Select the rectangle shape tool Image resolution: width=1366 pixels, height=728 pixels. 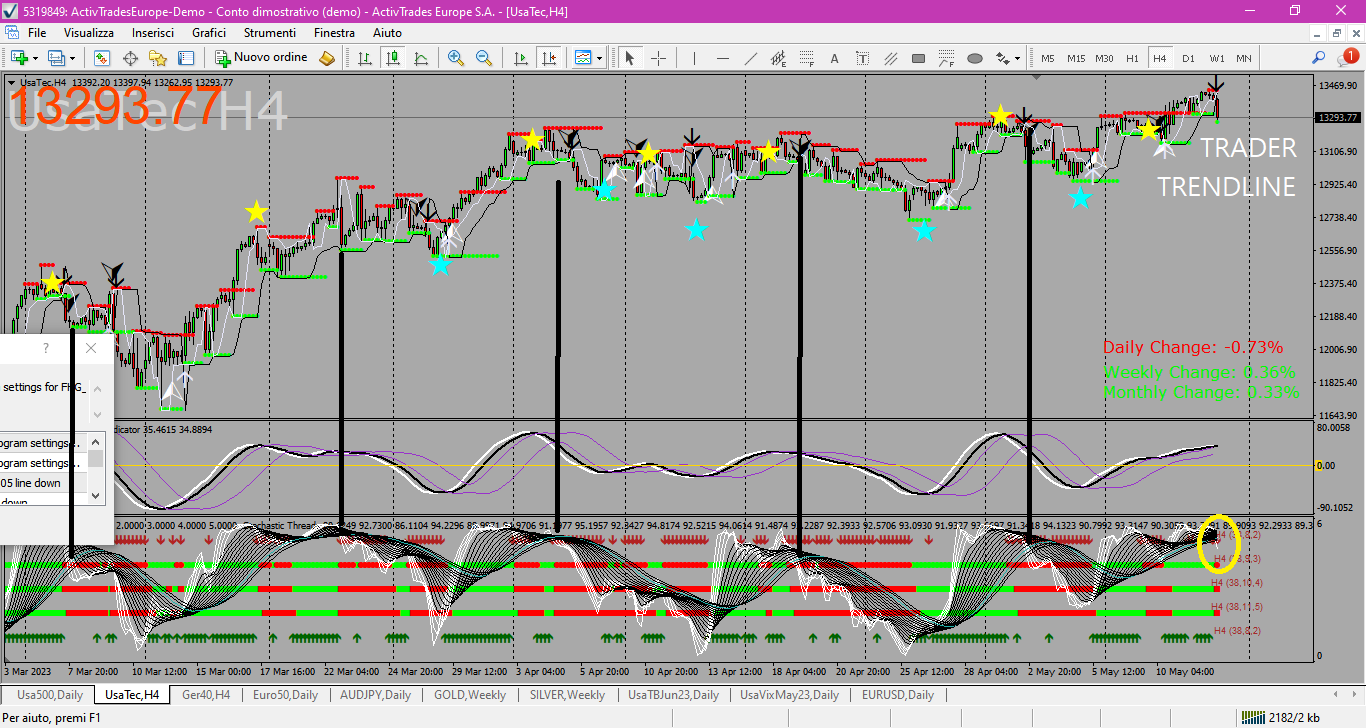click(919, 58)
